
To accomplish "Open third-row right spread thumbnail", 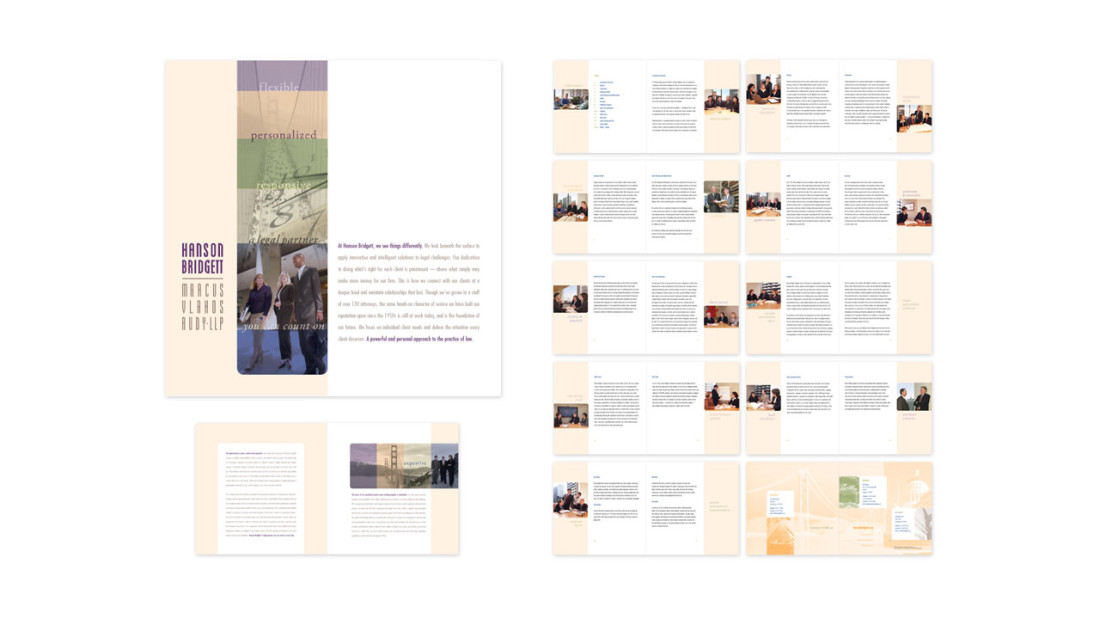I will click(x=839, y=308).
